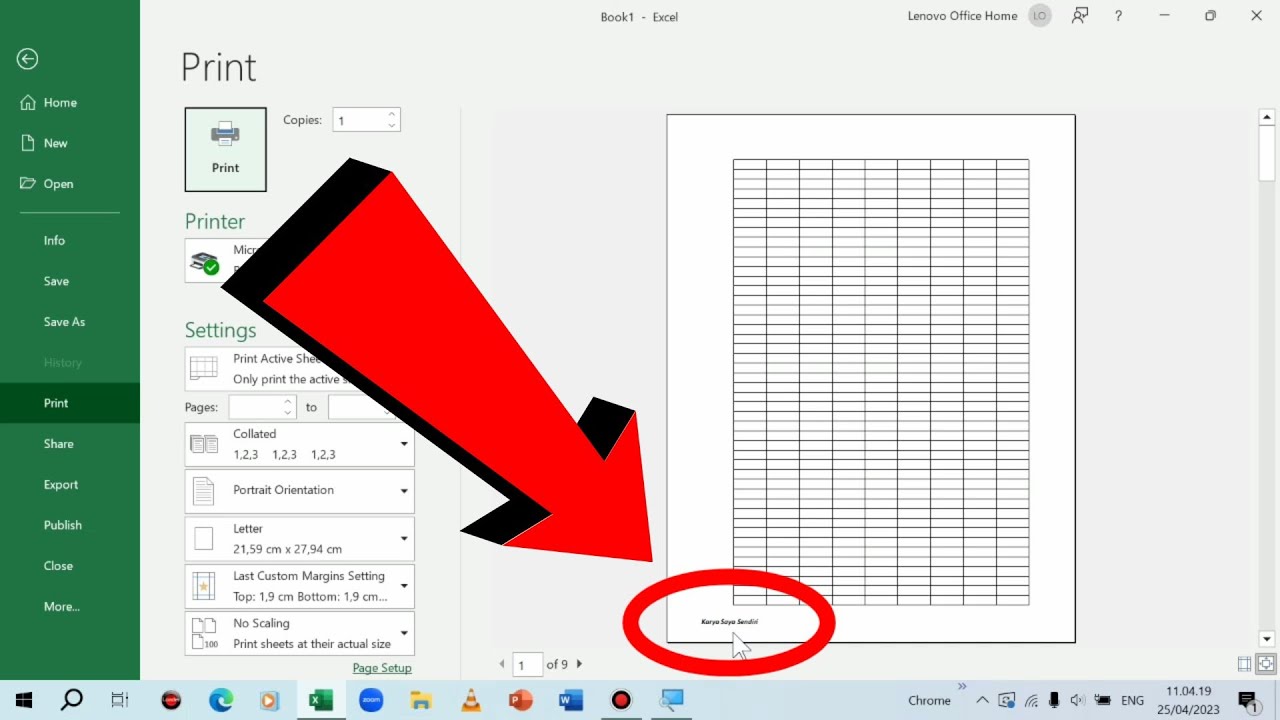Viewport: 1280px width, 720px height.
Task: Open Print Active Sheets dropdown
Action: point(299,369)
